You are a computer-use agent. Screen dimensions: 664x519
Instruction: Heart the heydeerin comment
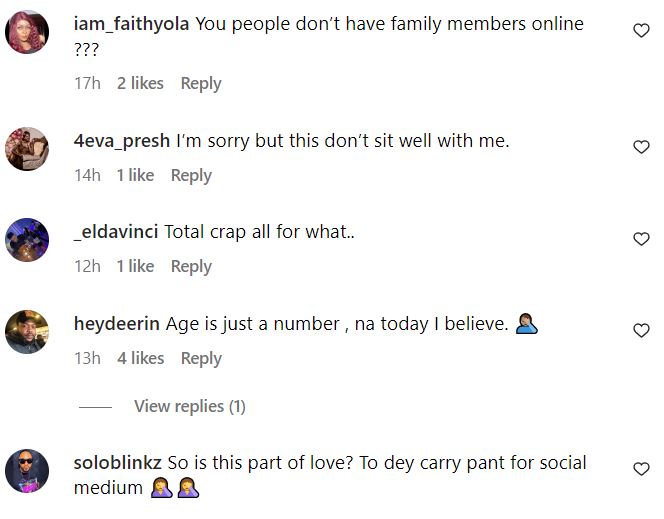click(x=641, y=331)
